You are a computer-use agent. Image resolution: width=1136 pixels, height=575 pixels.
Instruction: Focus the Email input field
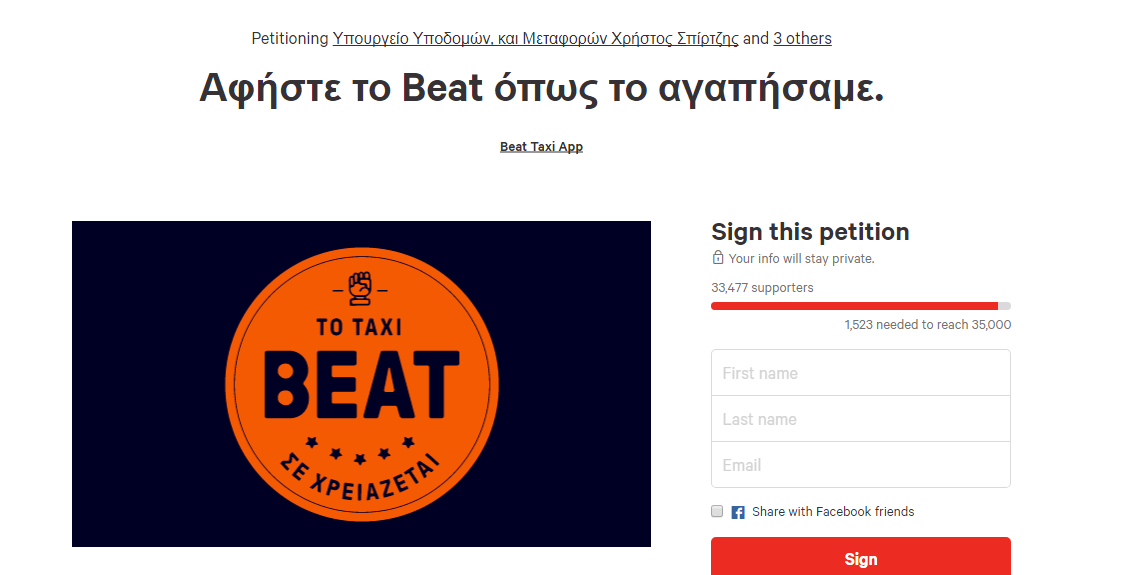861,464
